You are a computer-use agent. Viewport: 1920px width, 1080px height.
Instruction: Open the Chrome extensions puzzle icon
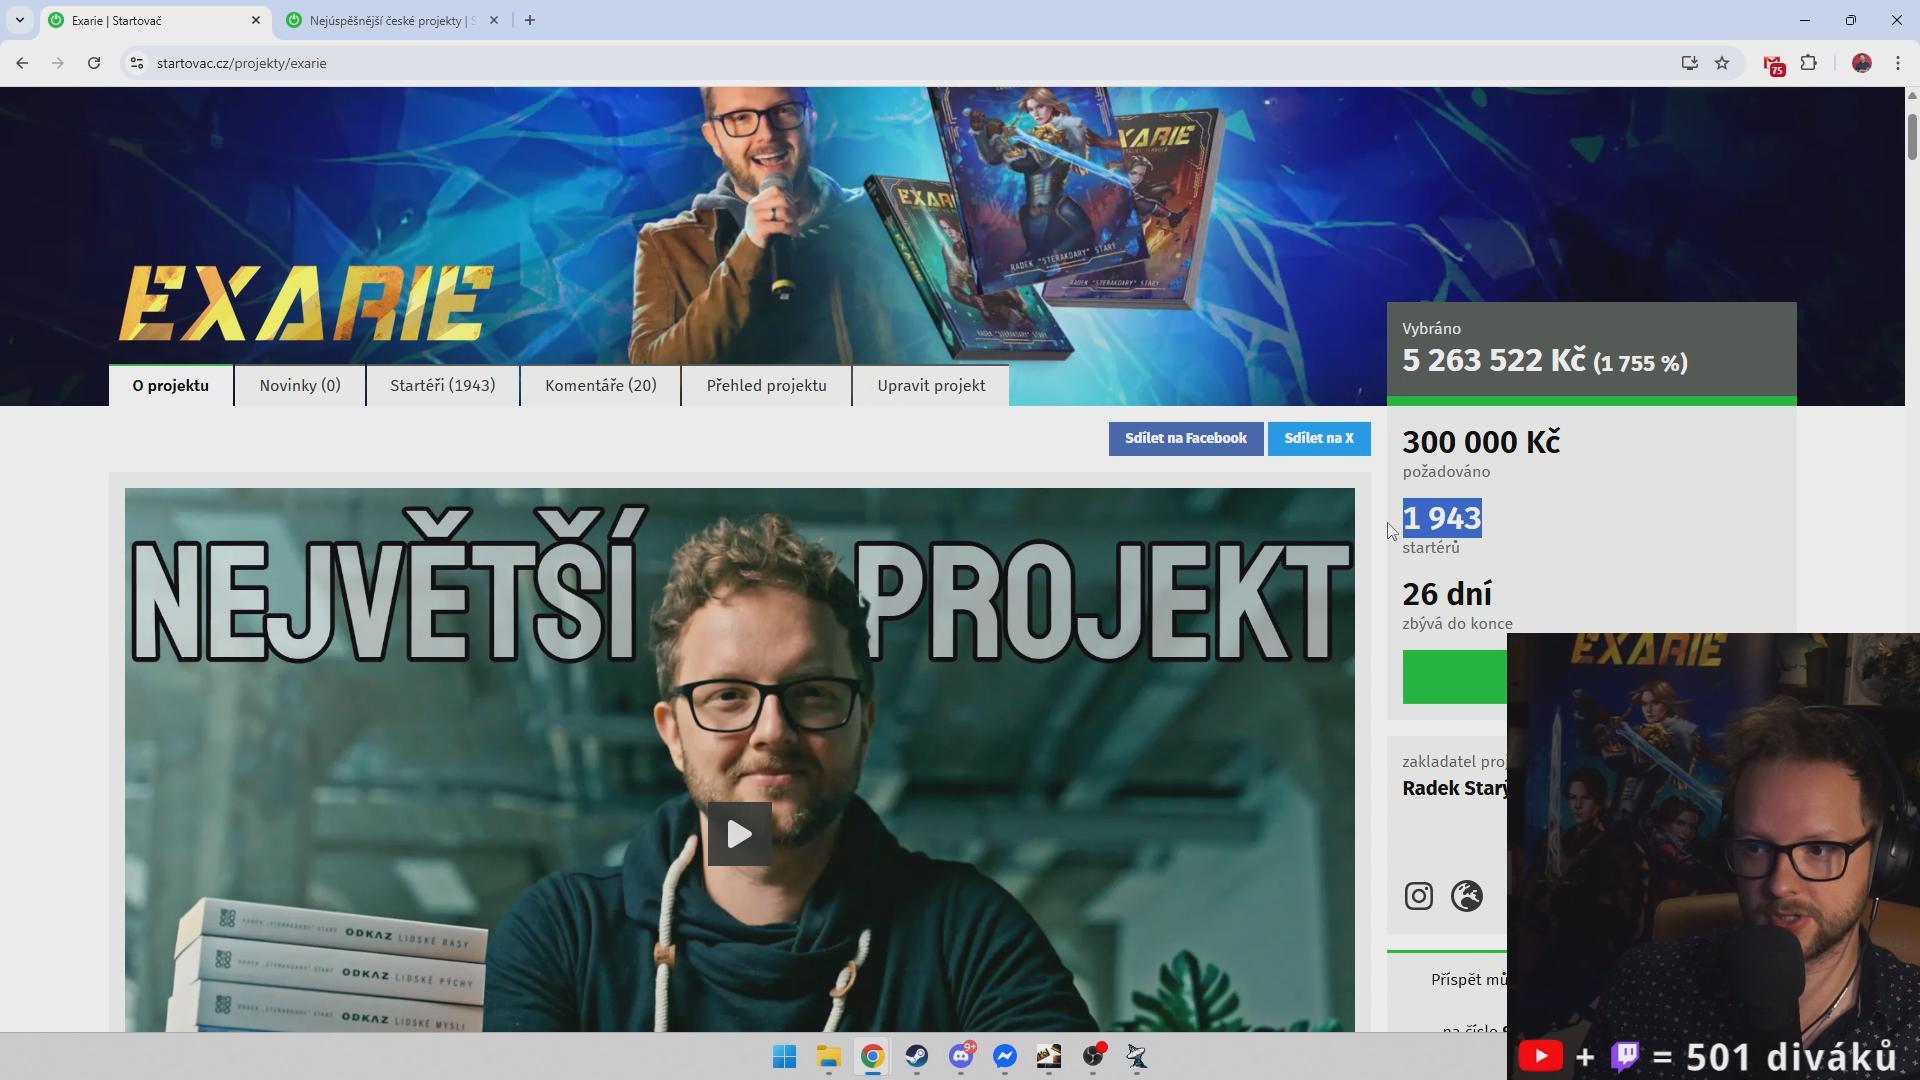(1808, 63)
